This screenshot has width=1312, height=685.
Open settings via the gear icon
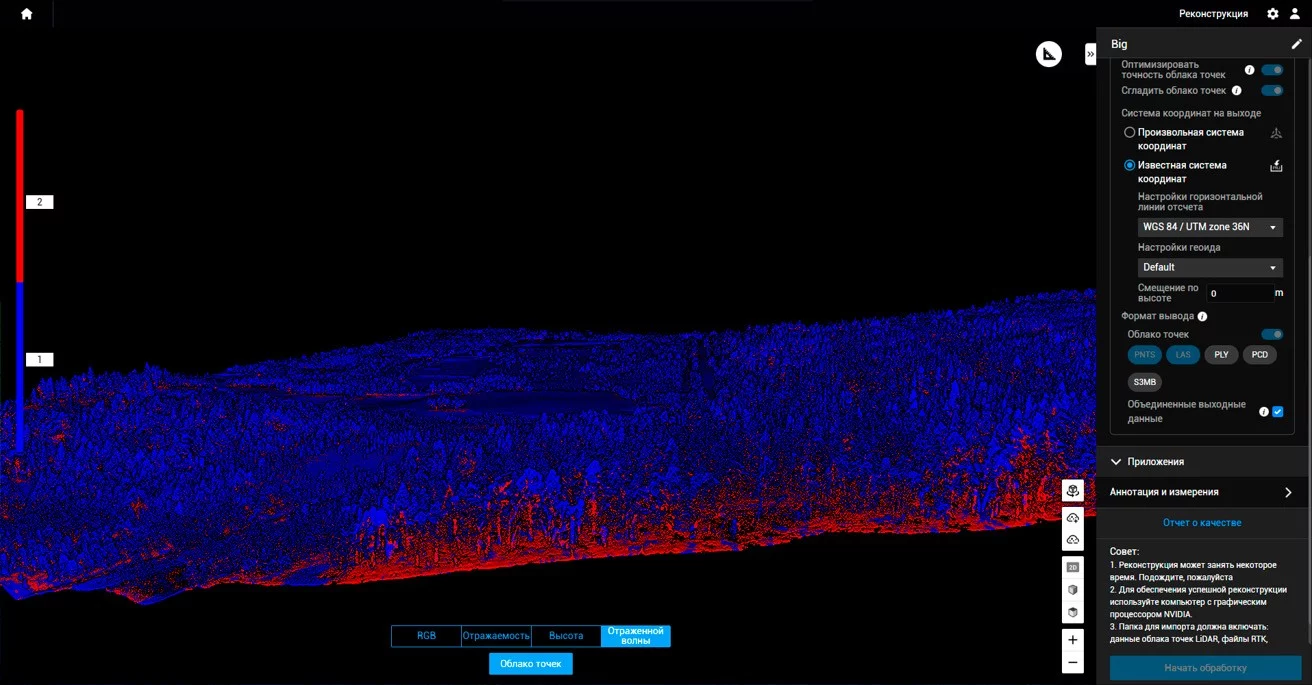tap(1273, 14)
